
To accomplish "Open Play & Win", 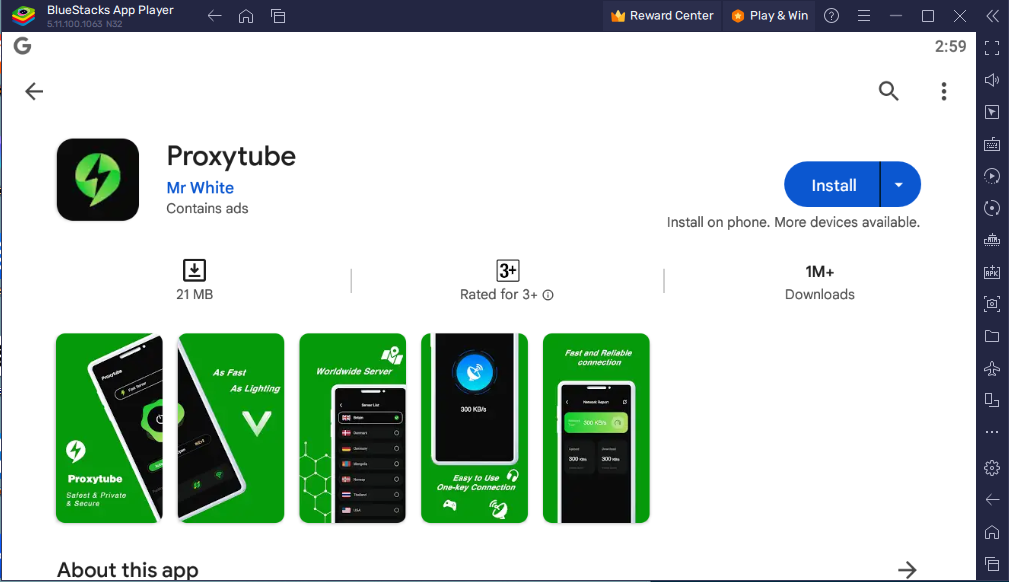I will (x=770, y=15).
